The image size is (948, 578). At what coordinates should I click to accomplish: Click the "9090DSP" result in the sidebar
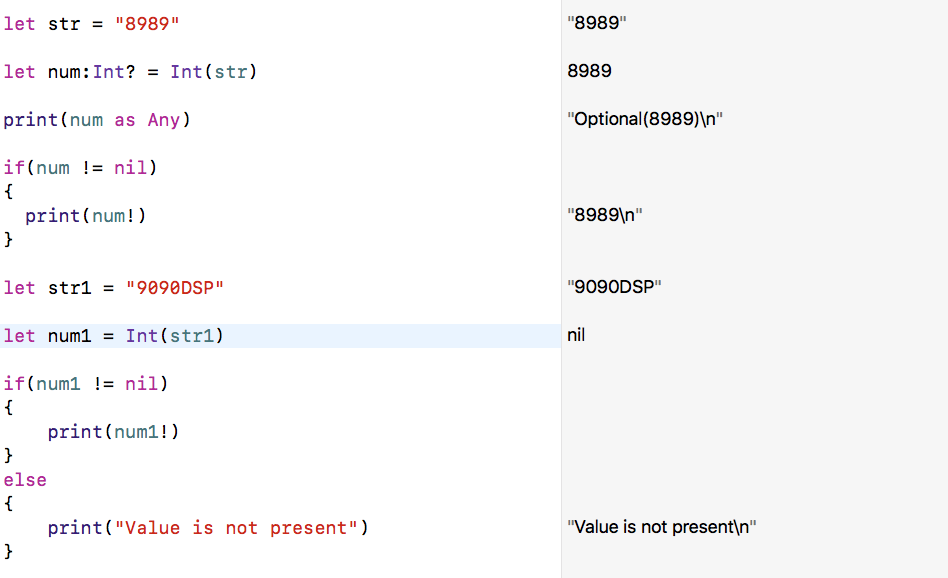pos(614,287)
